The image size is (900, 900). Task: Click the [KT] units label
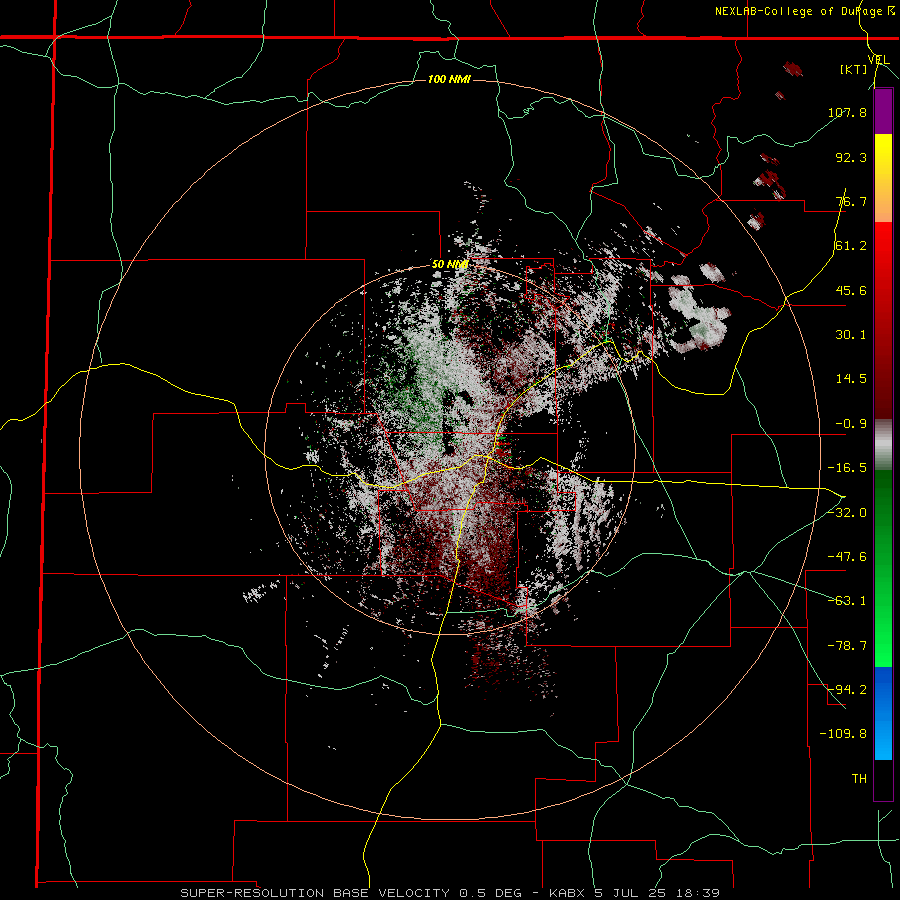[853, 69]
